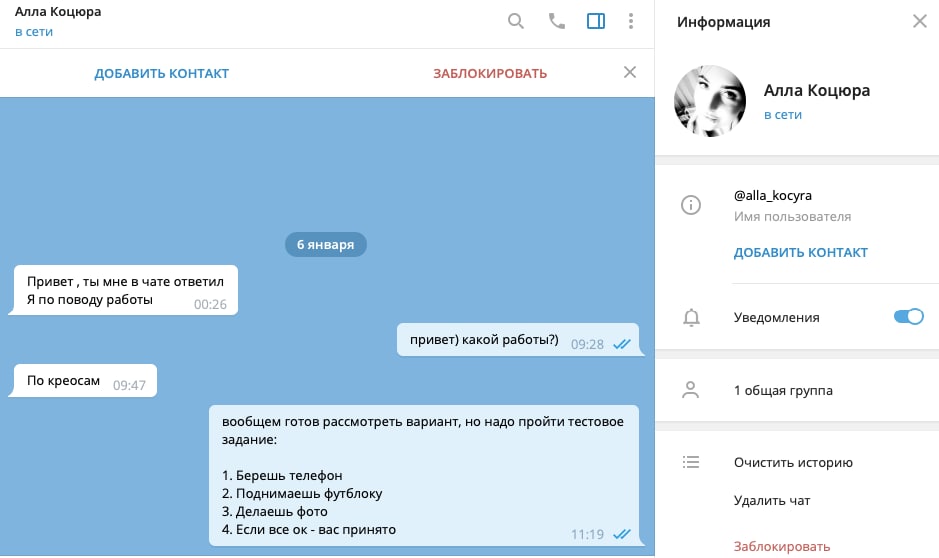The height and width of the screenshot is (558, 939).
Task: Click the 09:47 timestamp
Action: point(129,385)
